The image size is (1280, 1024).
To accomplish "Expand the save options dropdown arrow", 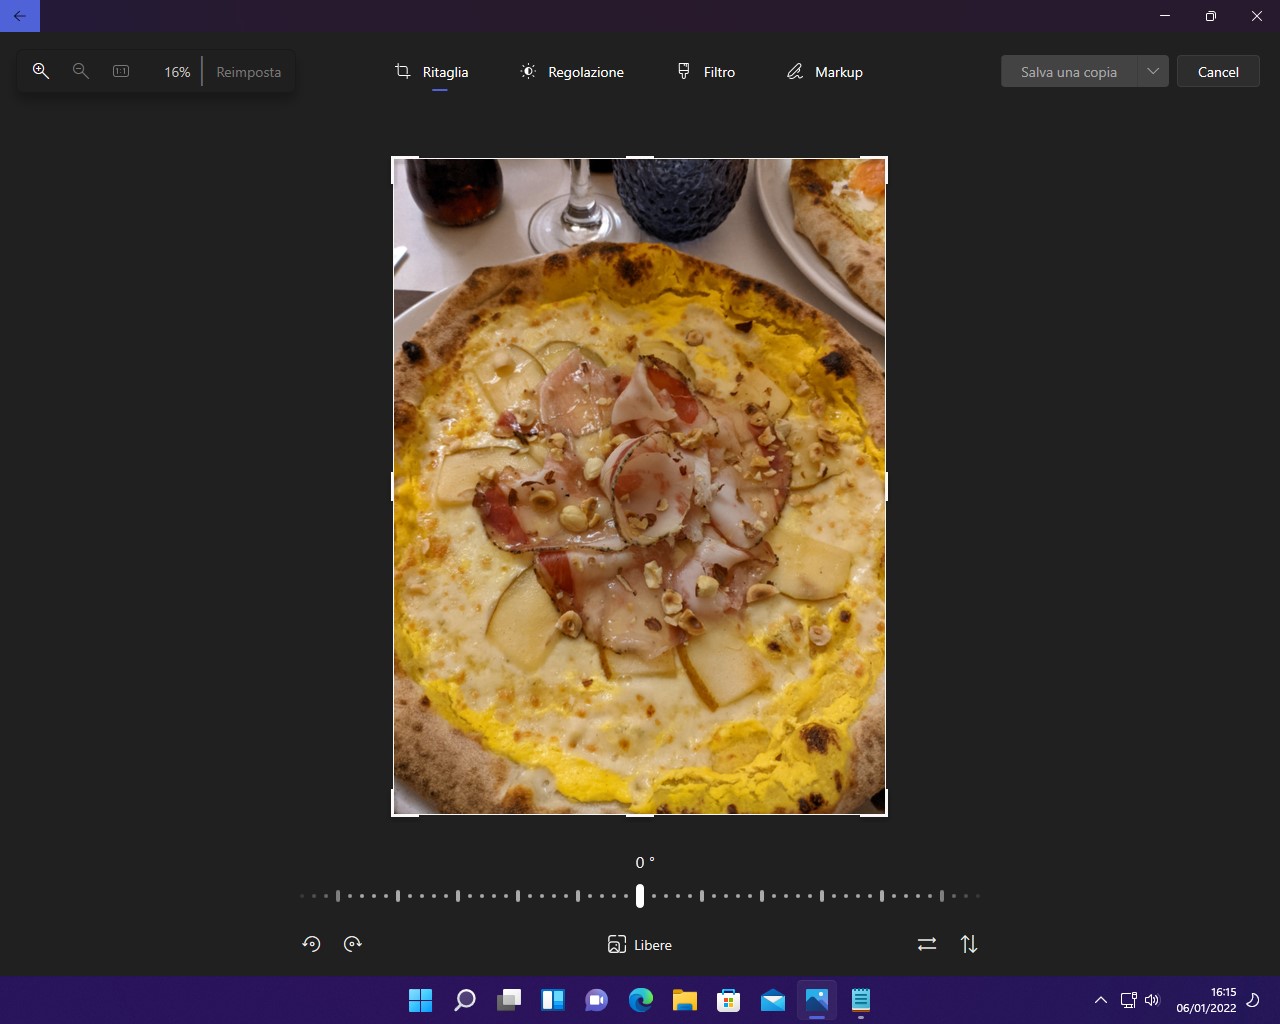I will point(1153,72).
